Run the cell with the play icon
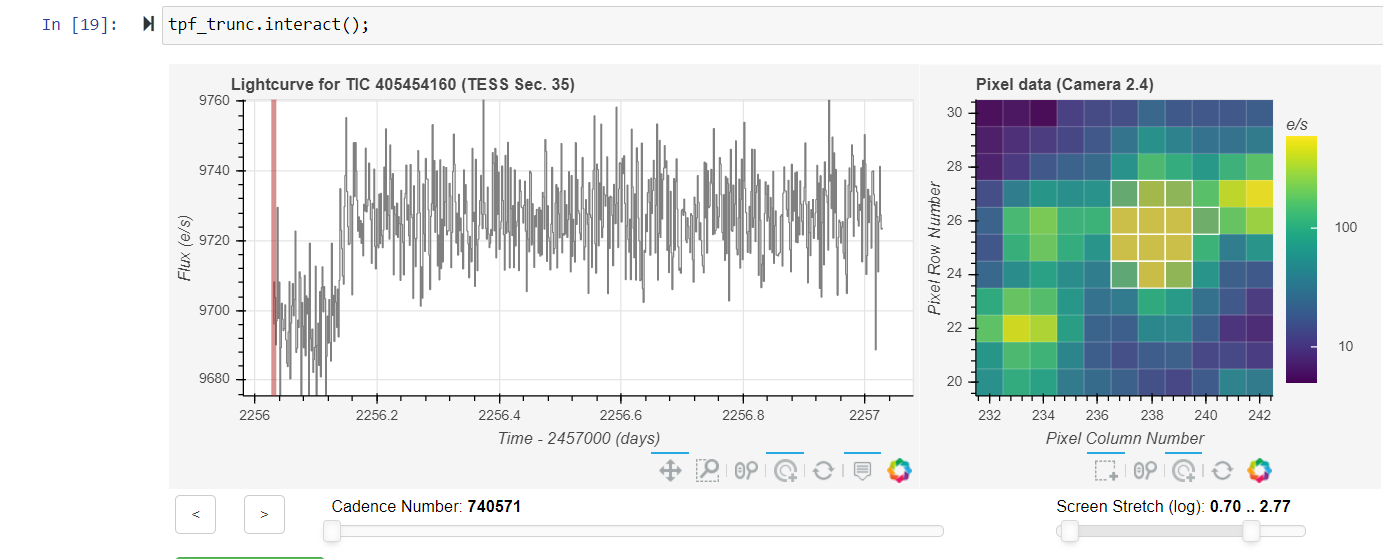This screenshot has height=559, width=1383. pos(149,24)
